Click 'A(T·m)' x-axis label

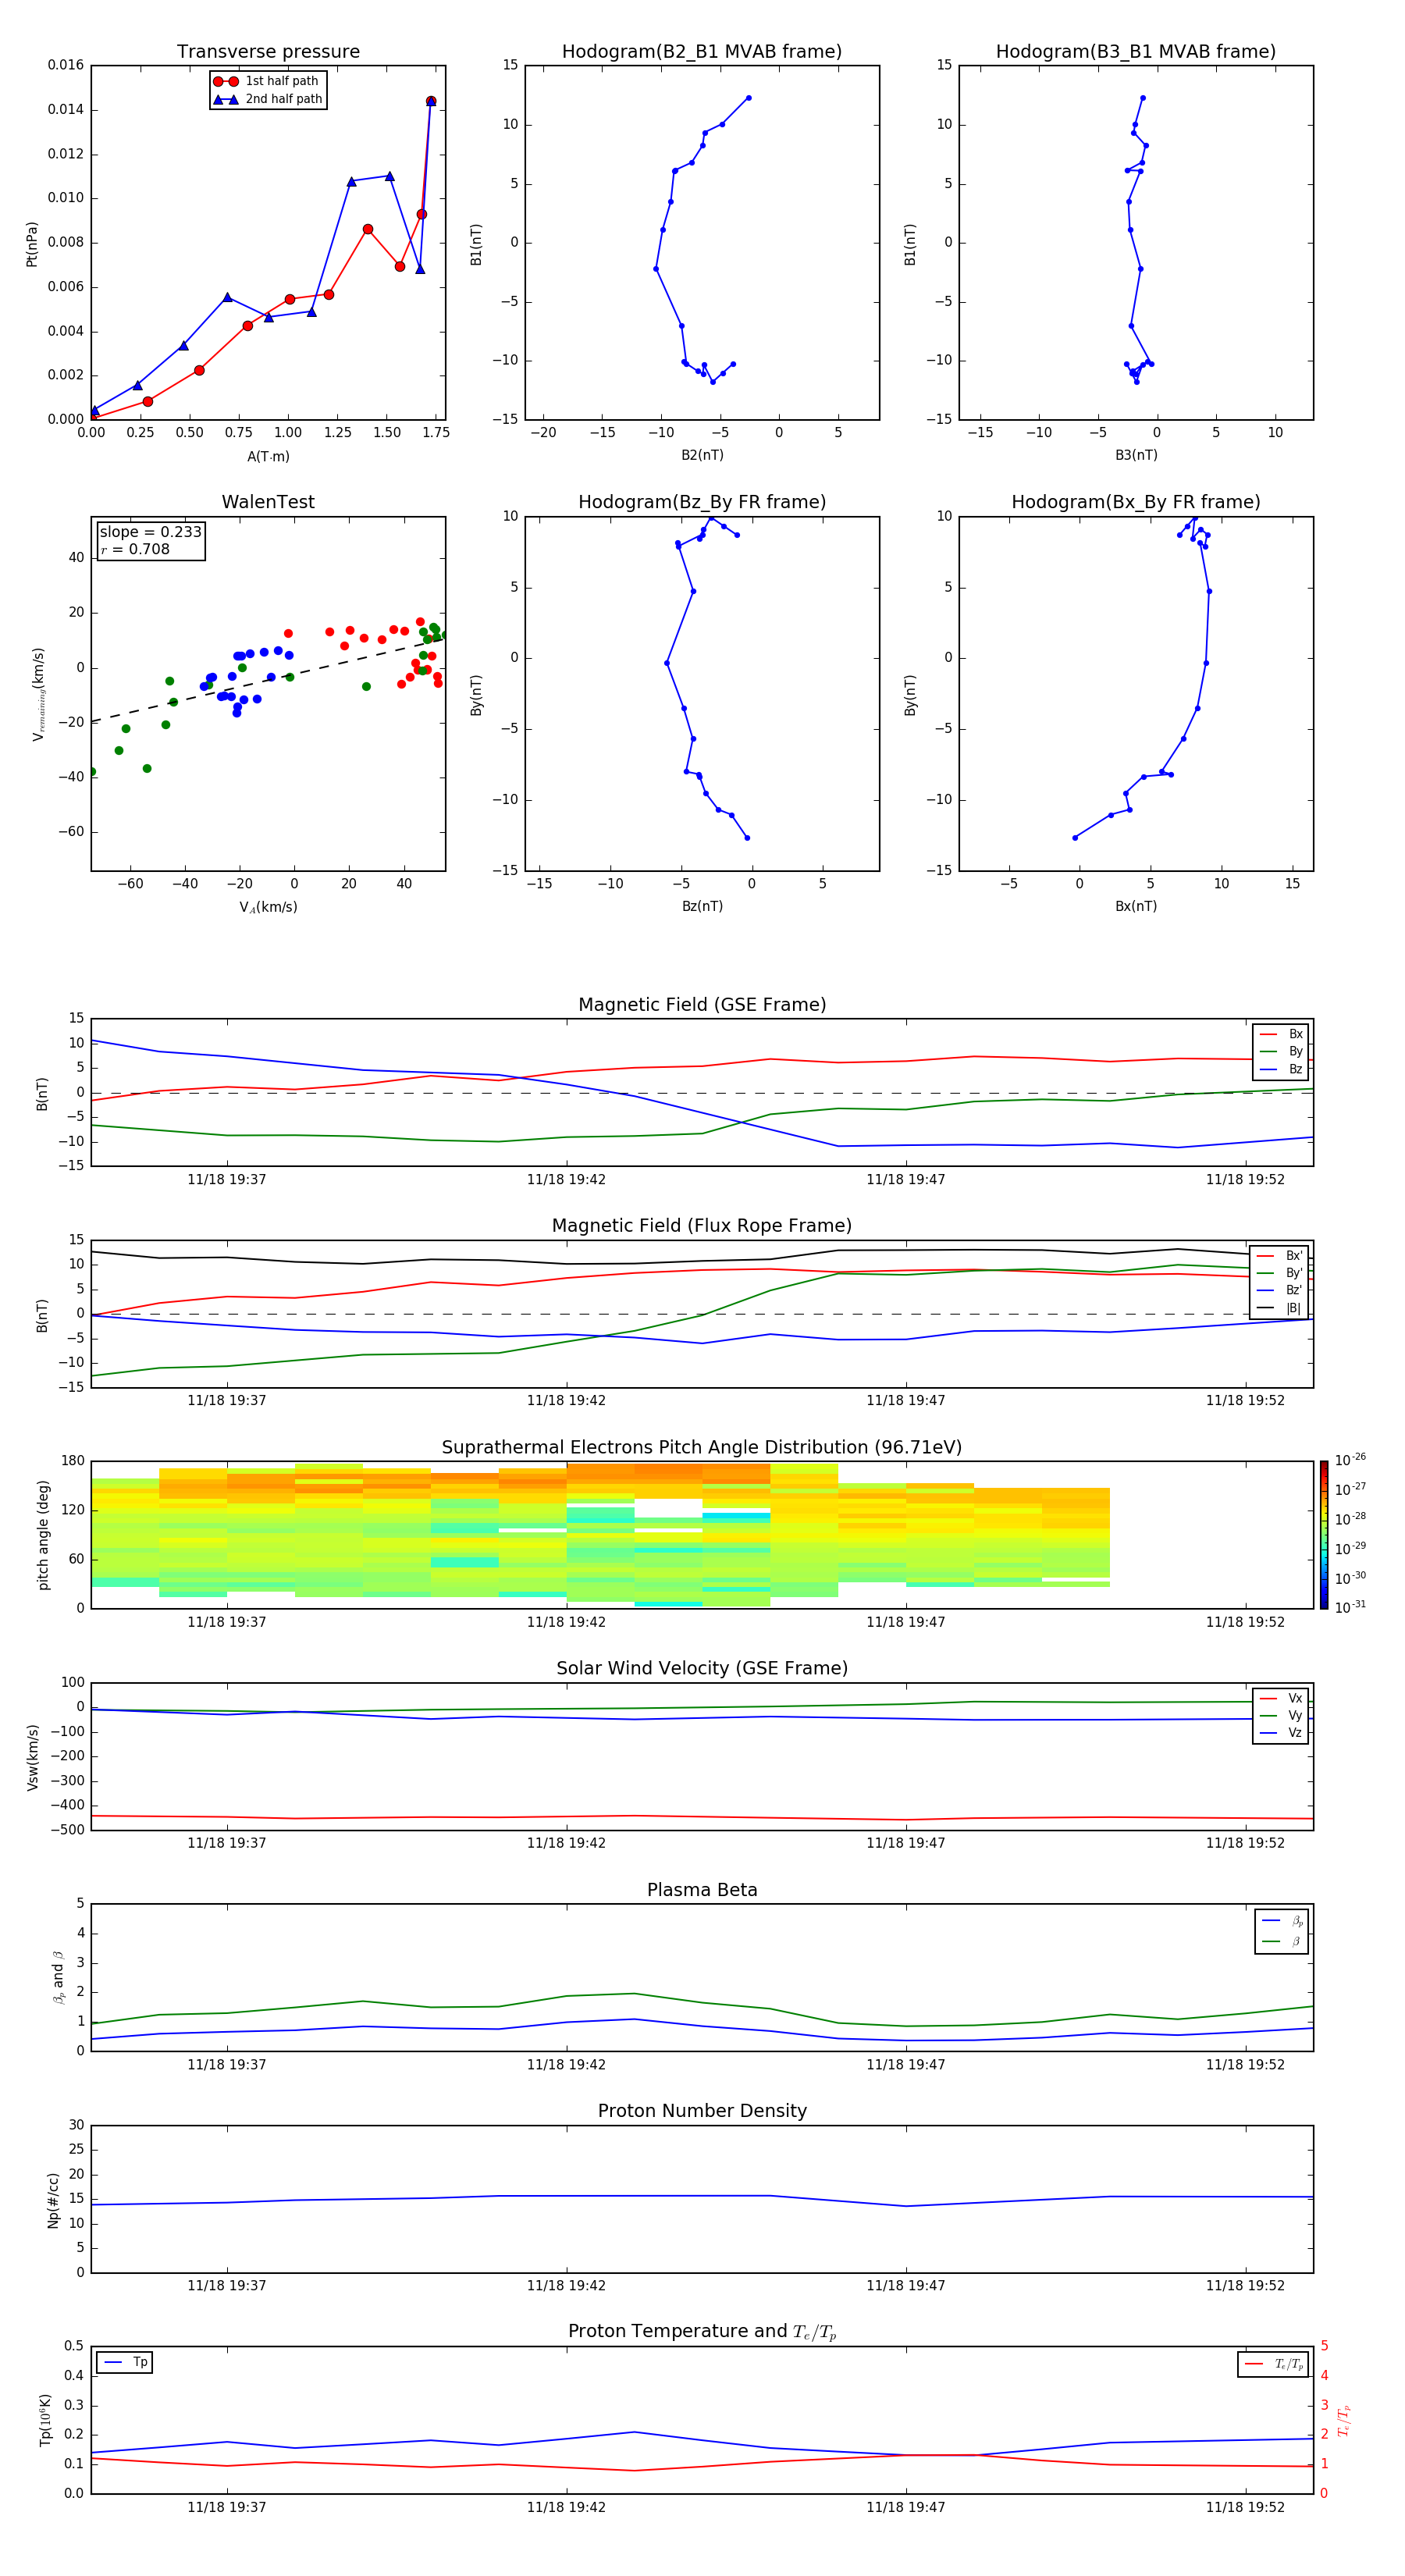coord(268,457)
